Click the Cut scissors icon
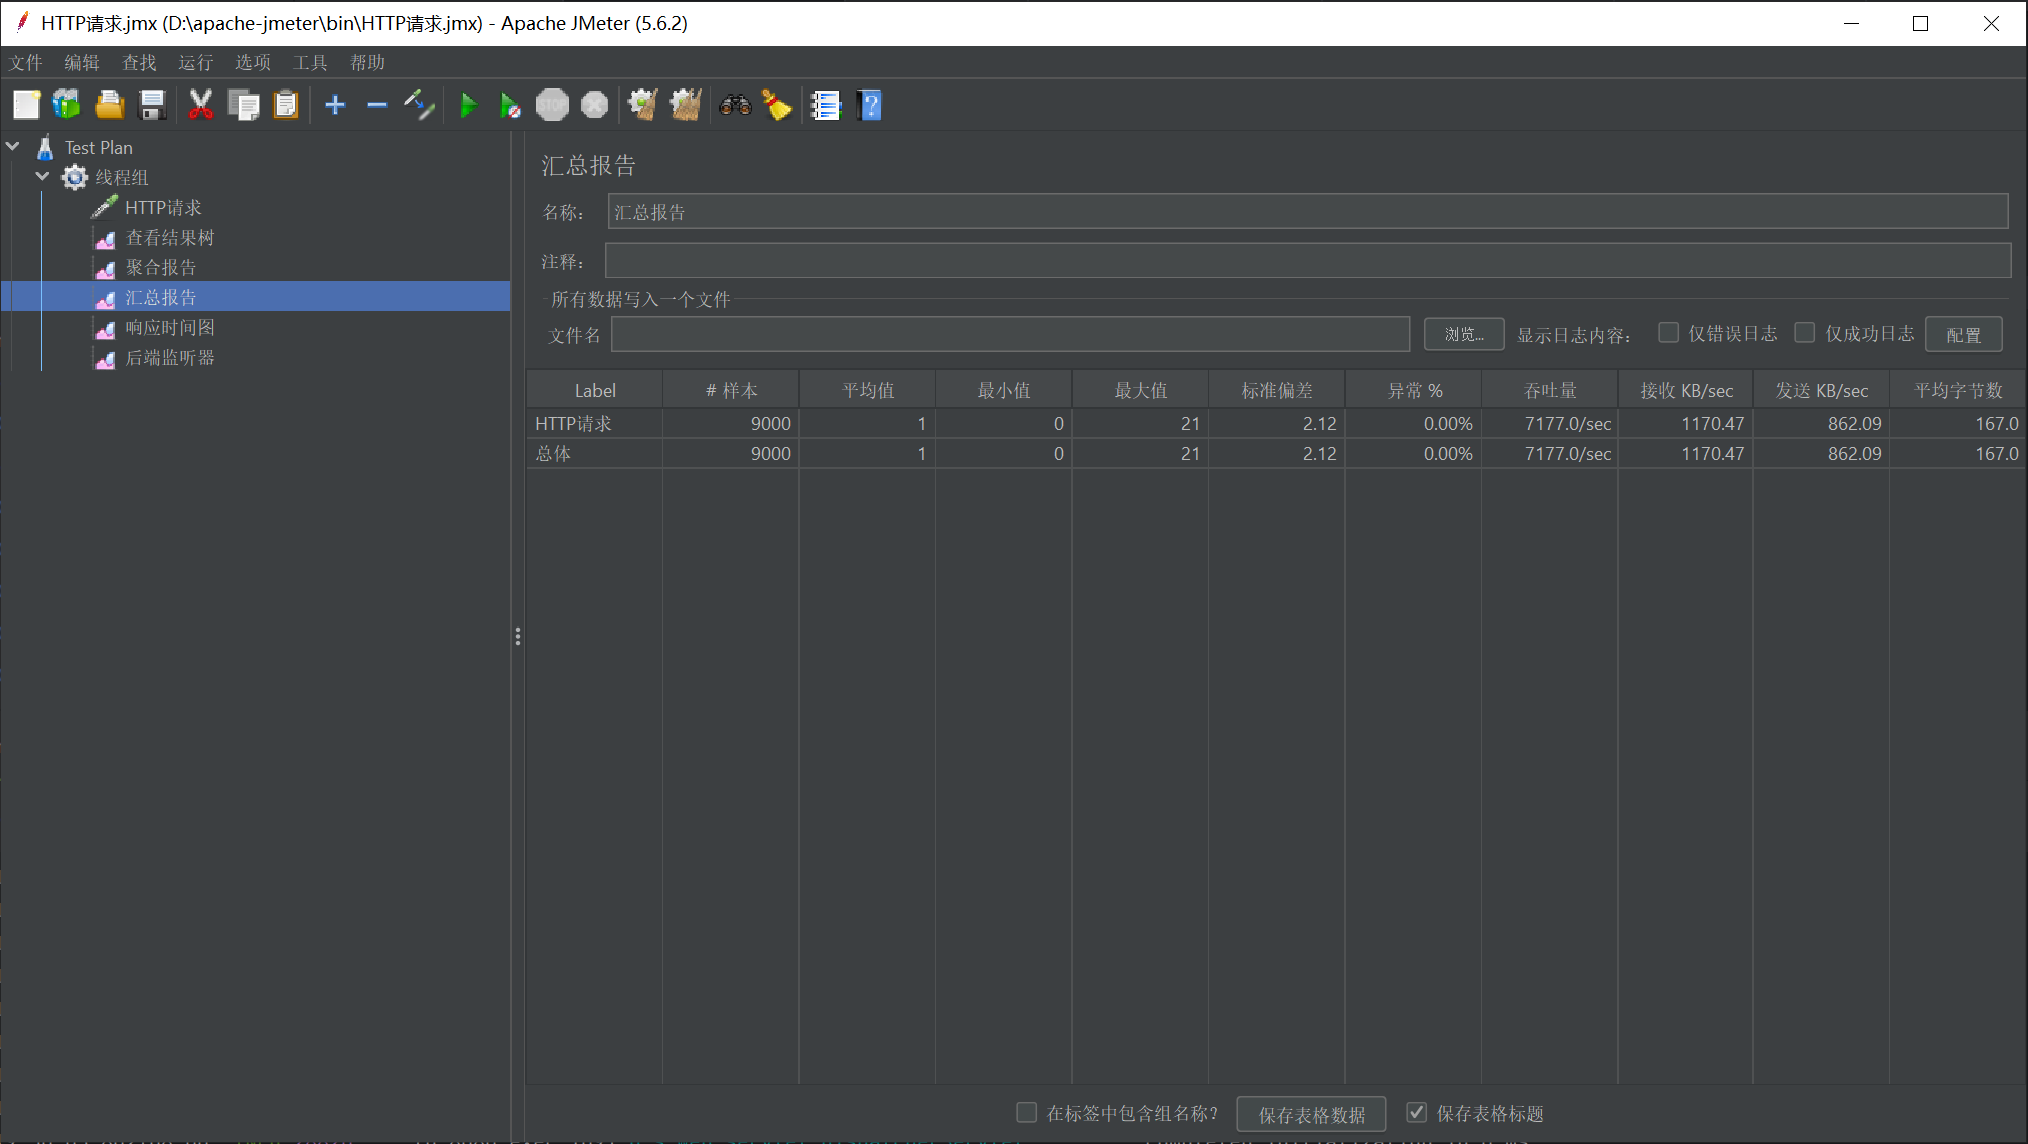Viewport: 2028px width, 1144px height. [x=200, y=105]
